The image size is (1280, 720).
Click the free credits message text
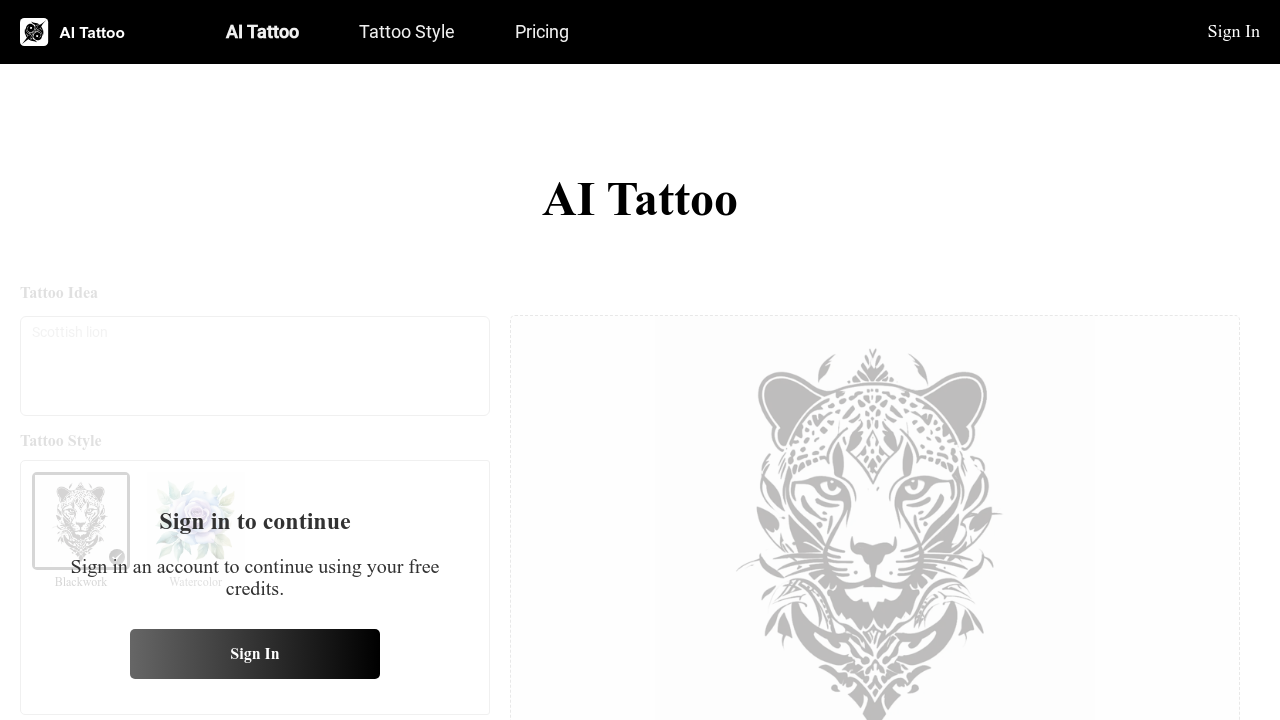click(x=255, y=577)
